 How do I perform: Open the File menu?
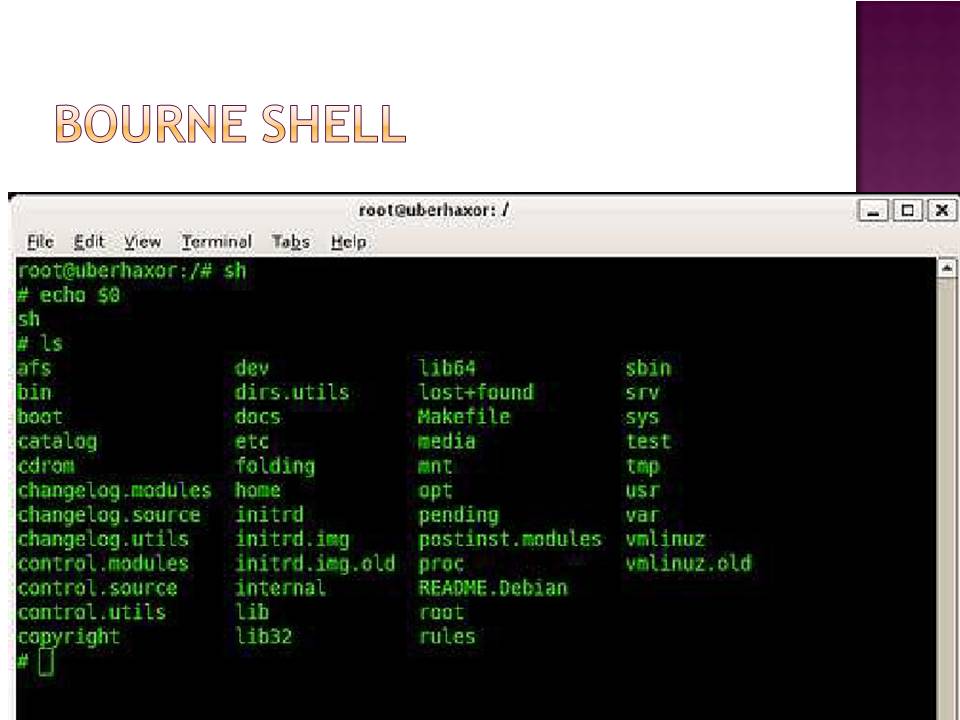tap(40, 242)
